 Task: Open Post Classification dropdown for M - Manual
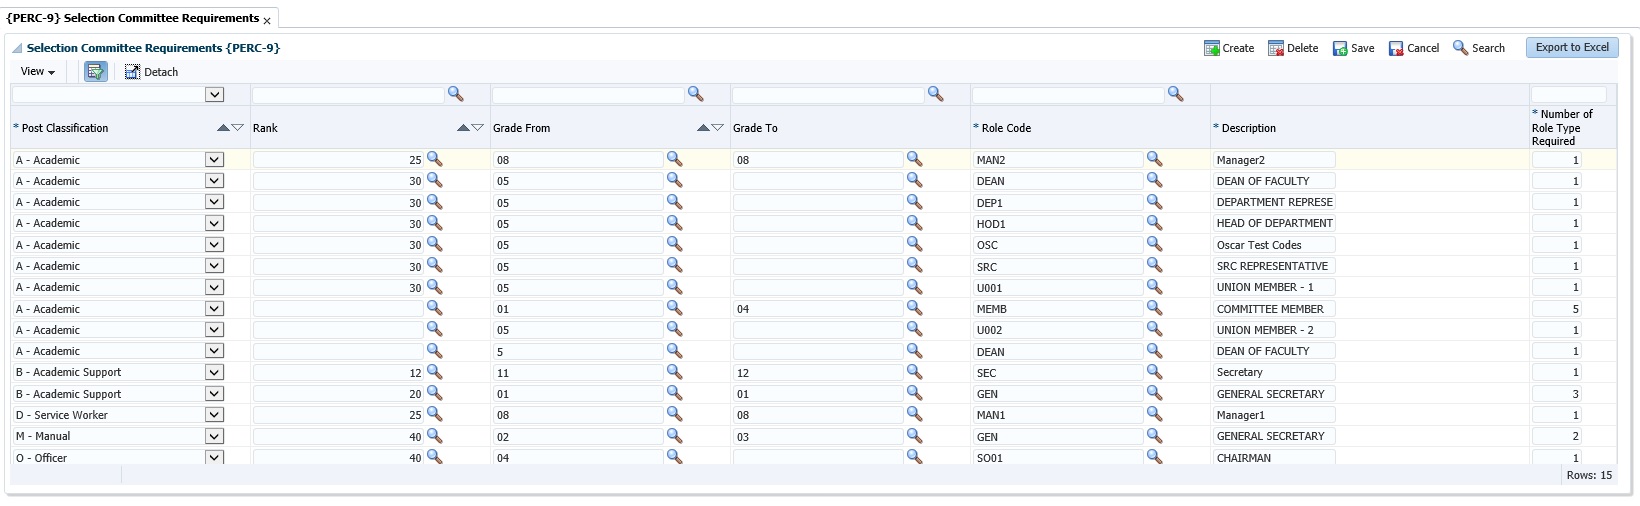click(214, 436)
